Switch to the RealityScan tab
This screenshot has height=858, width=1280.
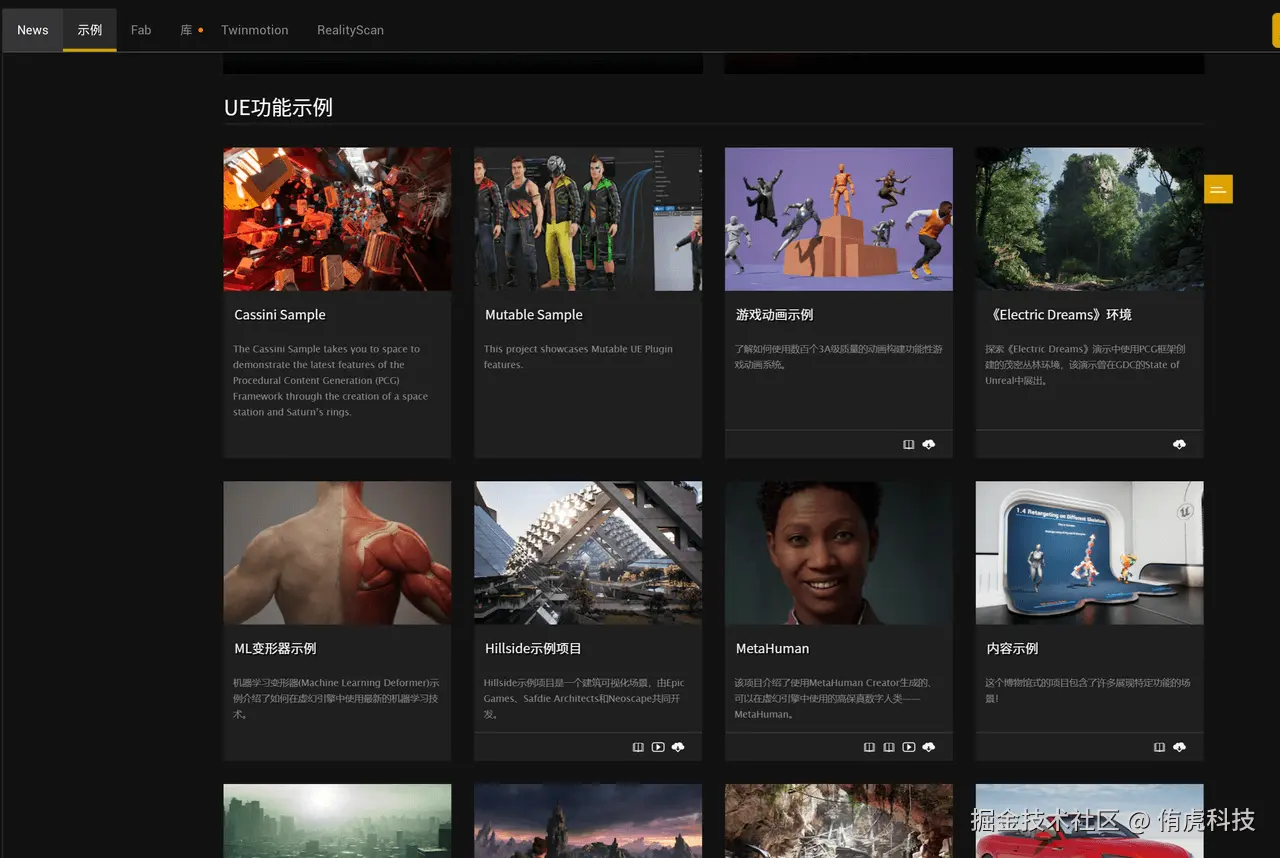coord(350,30)
